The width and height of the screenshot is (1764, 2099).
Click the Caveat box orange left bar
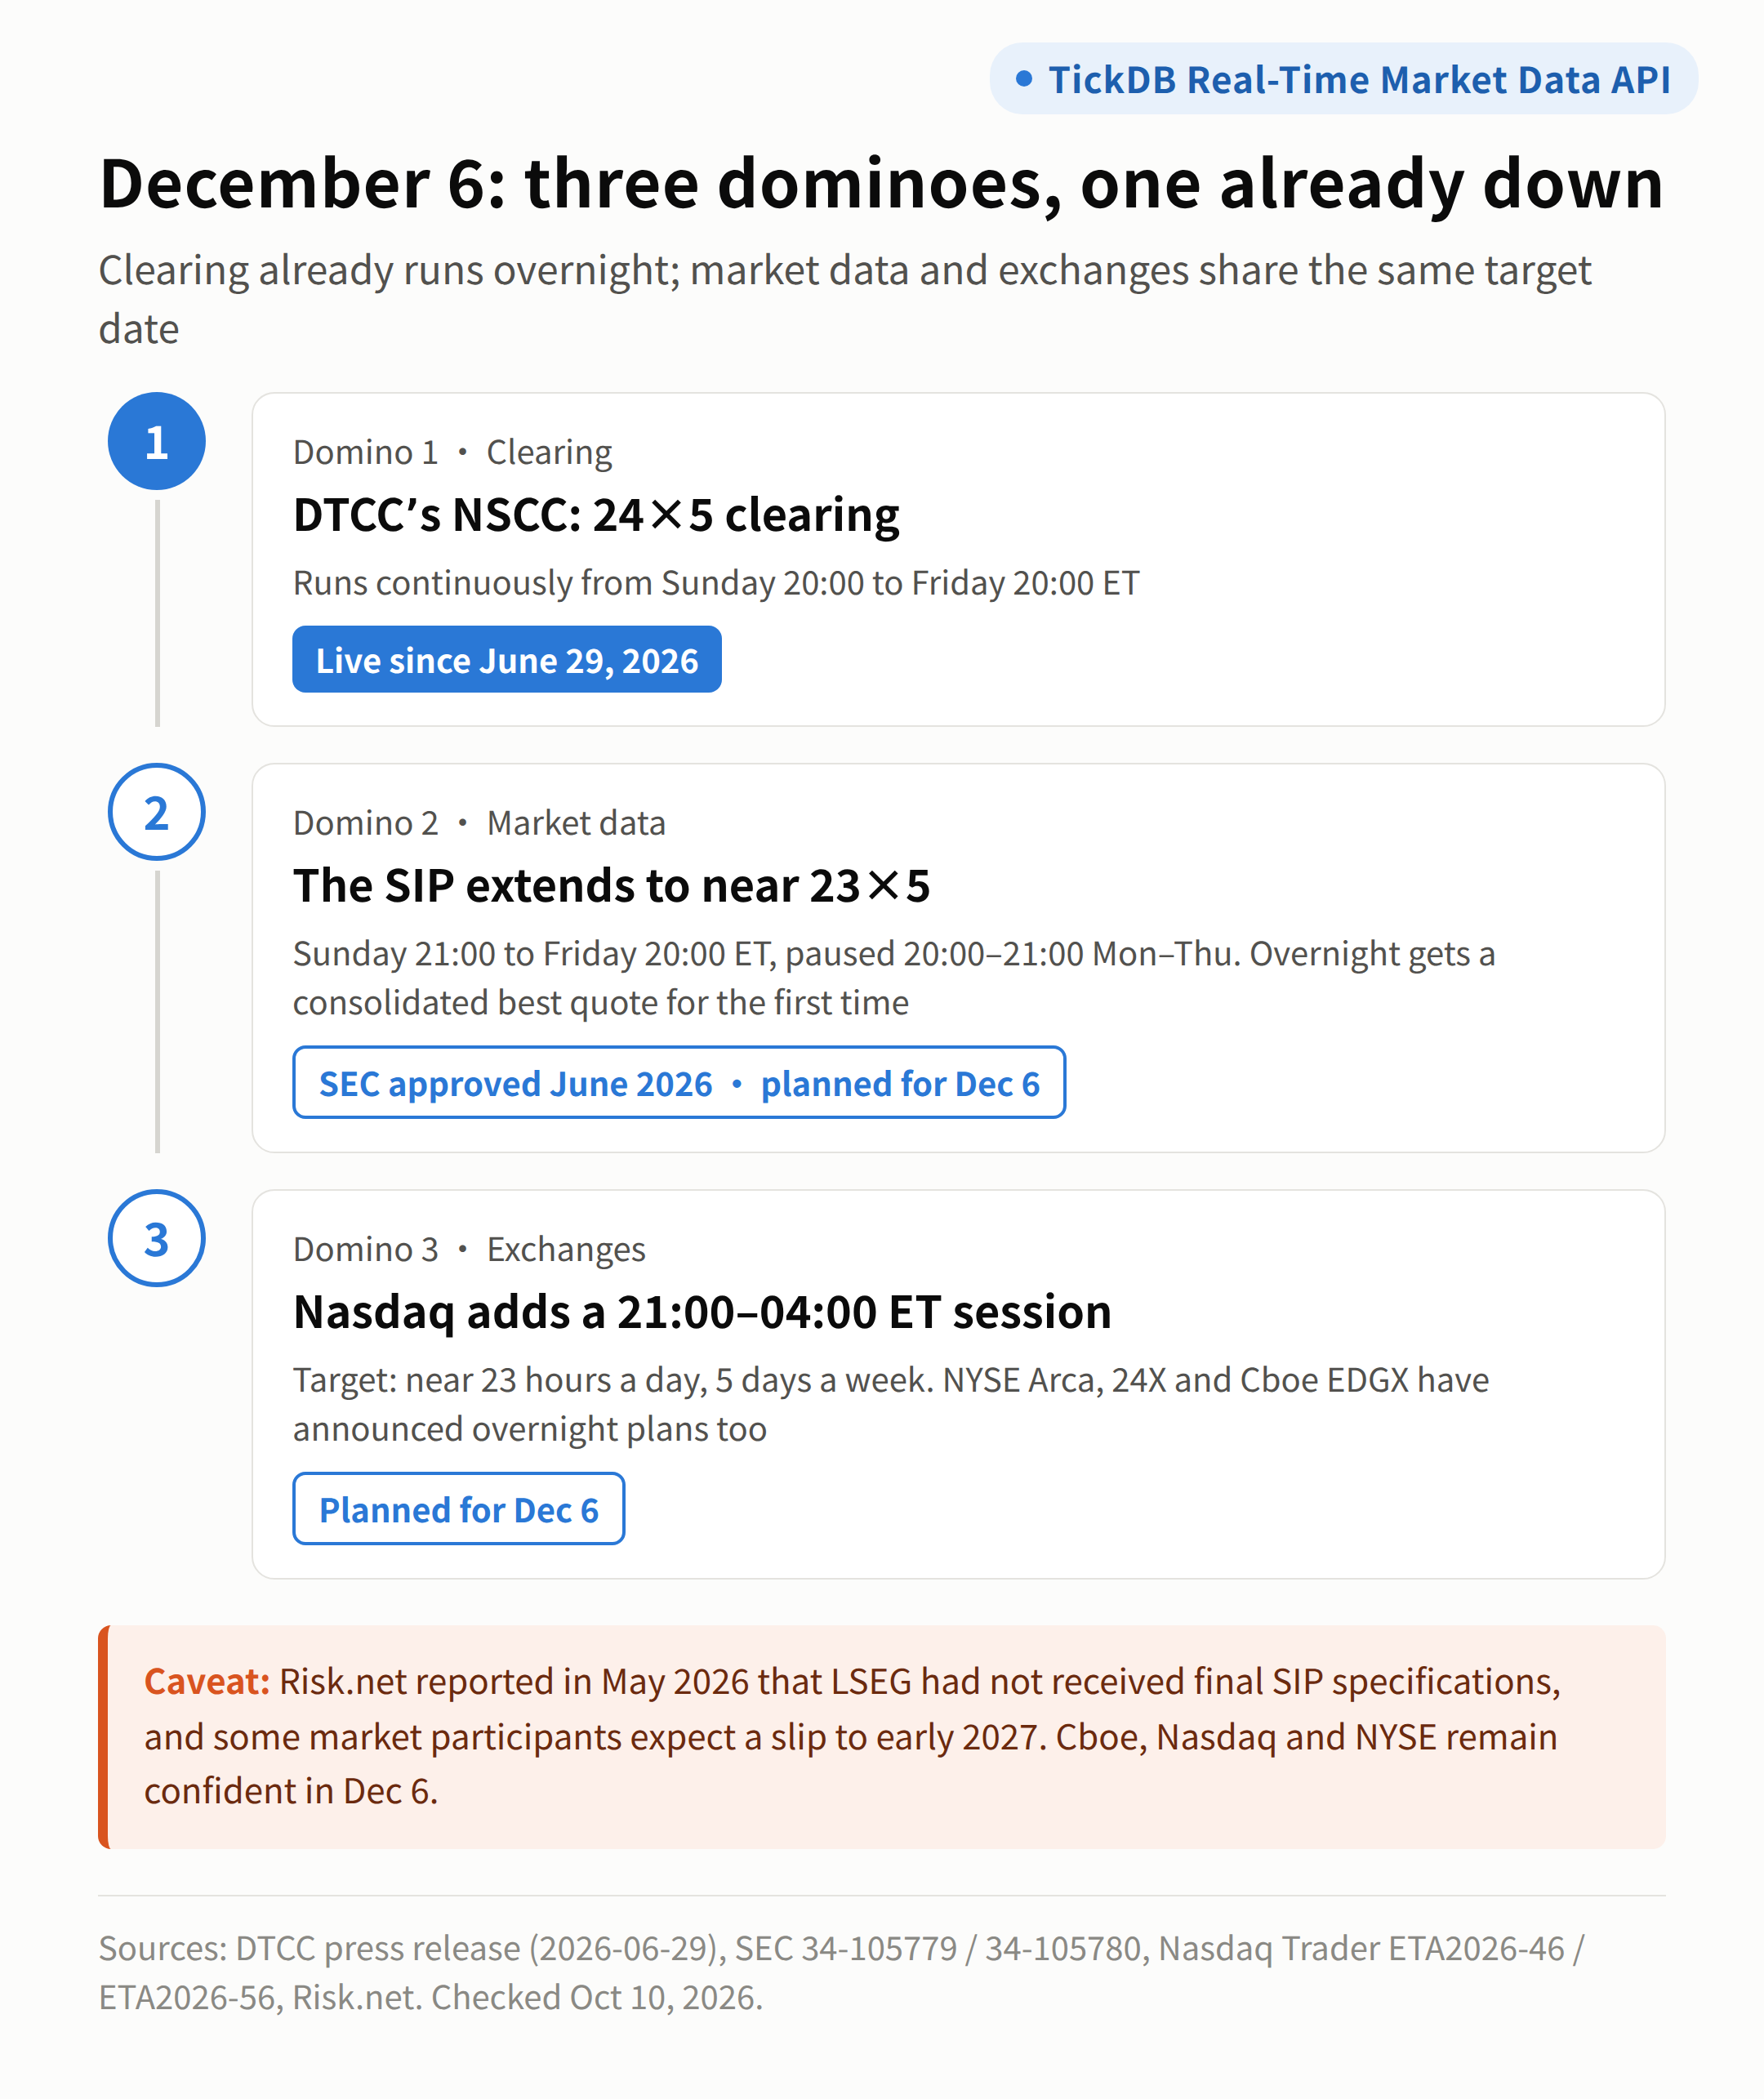tap(103, 1737)
